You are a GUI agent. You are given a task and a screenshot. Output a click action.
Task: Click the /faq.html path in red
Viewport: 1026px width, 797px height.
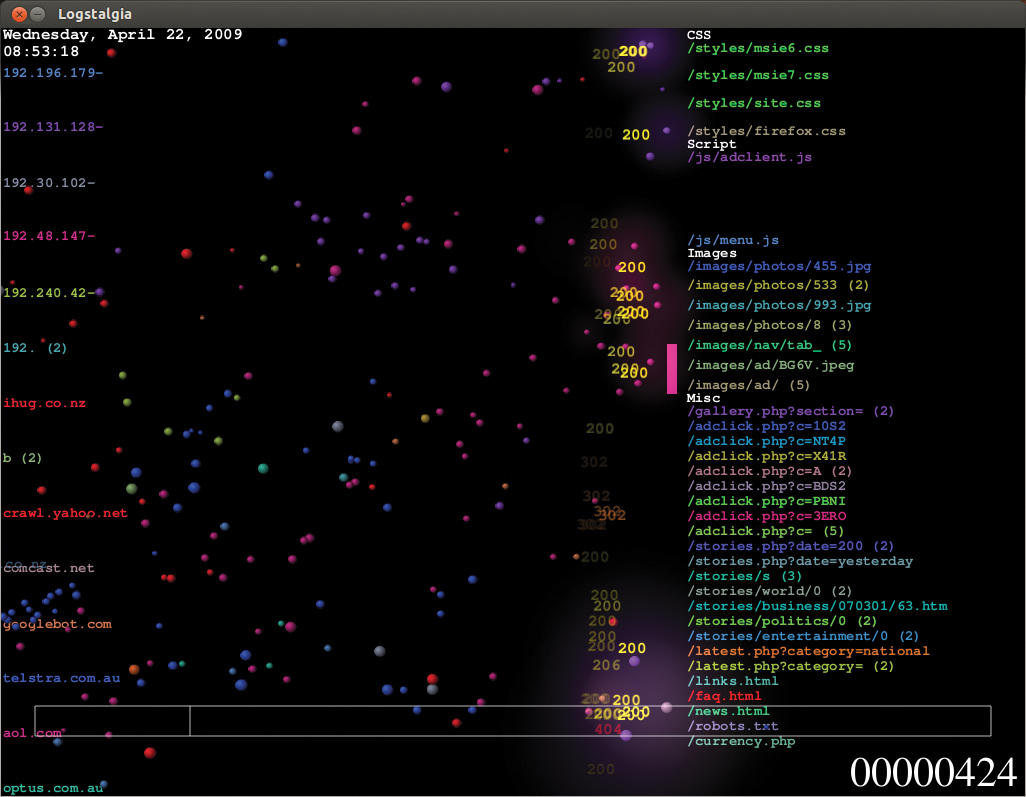(724, 696)
